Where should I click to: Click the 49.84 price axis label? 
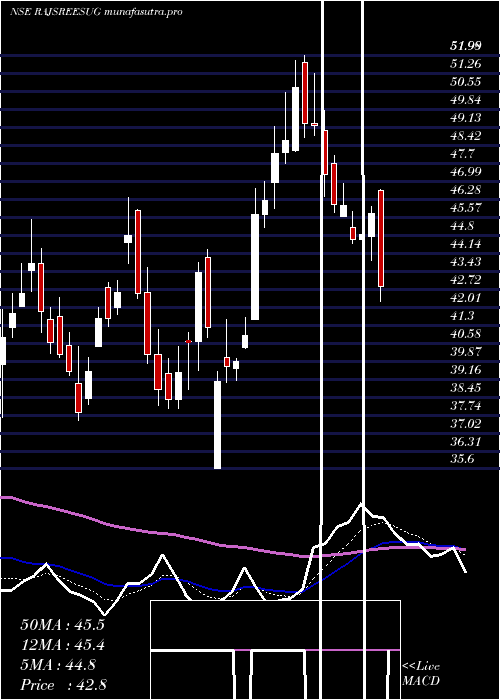[466, 100]
